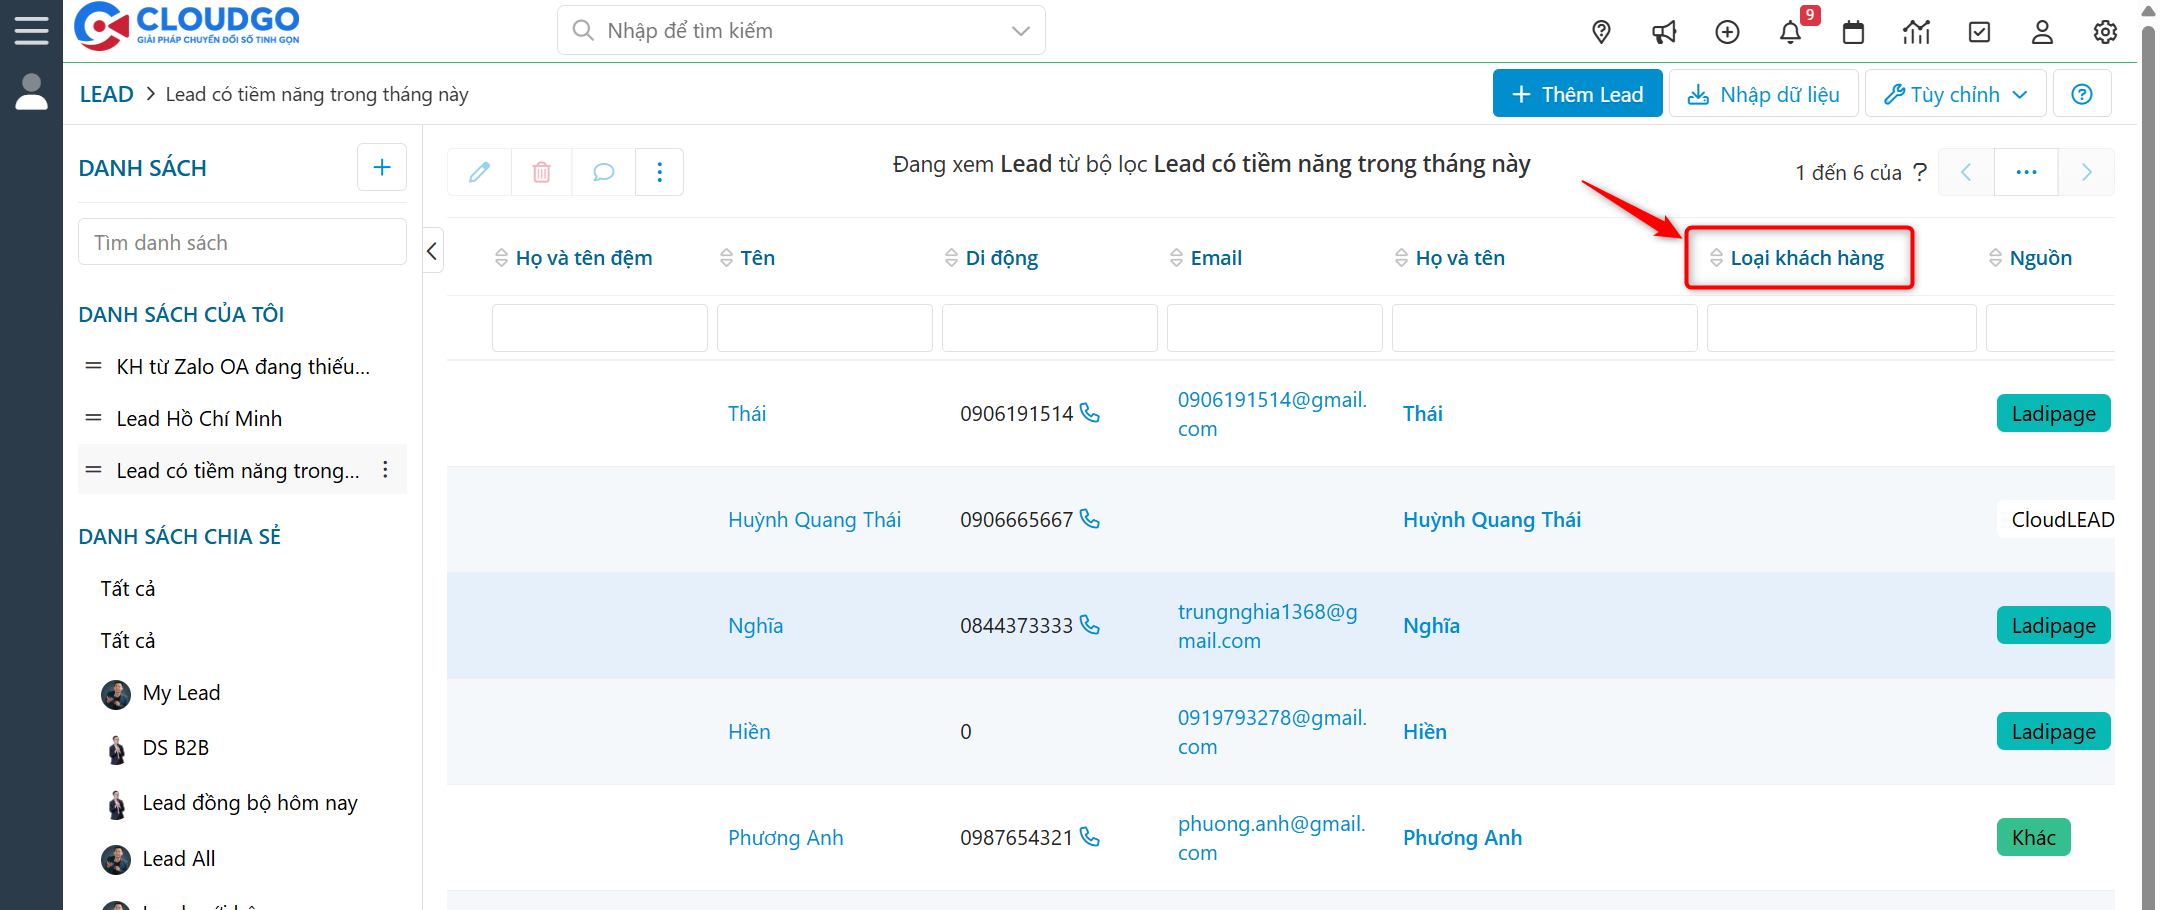Click the location pin icon in header

[x=1601, y=32]
